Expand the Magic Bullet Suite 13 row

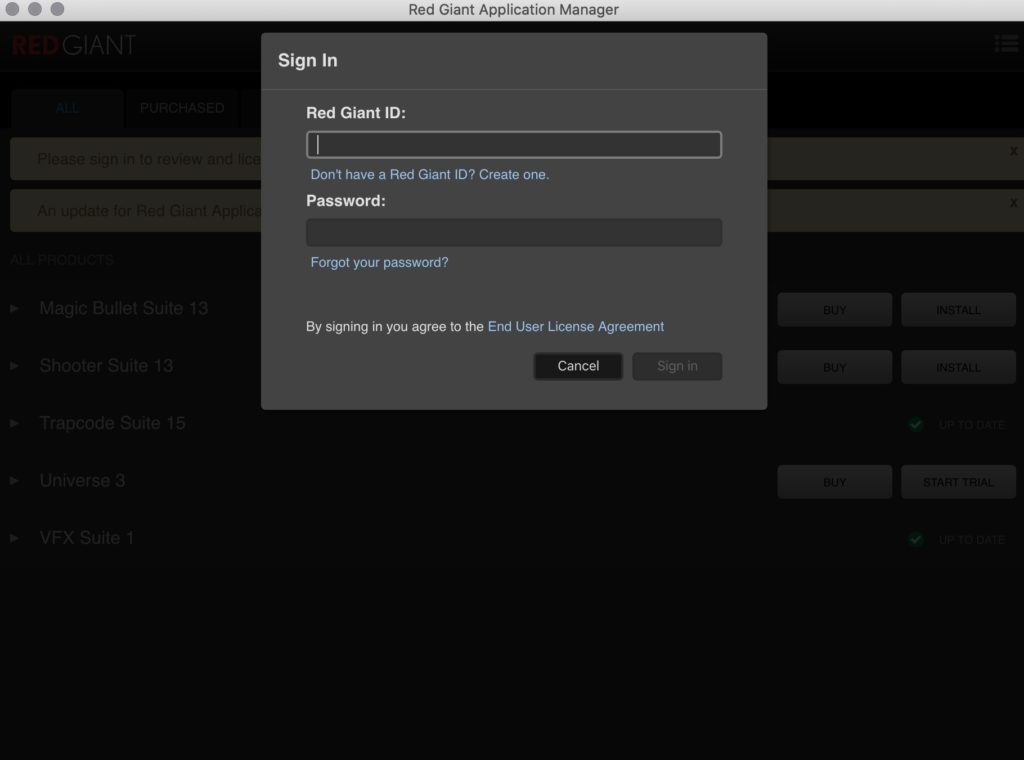click(15, 309)
